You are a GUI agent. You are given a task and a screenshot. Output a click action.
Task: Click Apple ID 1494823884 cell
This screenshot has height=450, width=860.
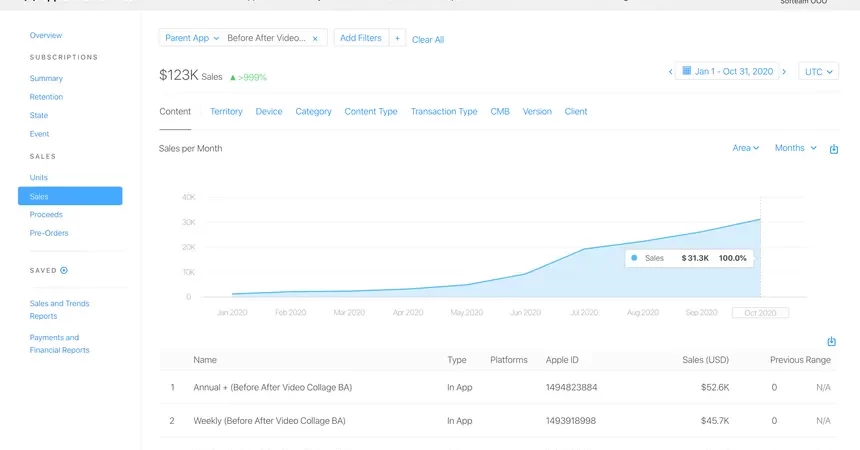tap(571, 387)
